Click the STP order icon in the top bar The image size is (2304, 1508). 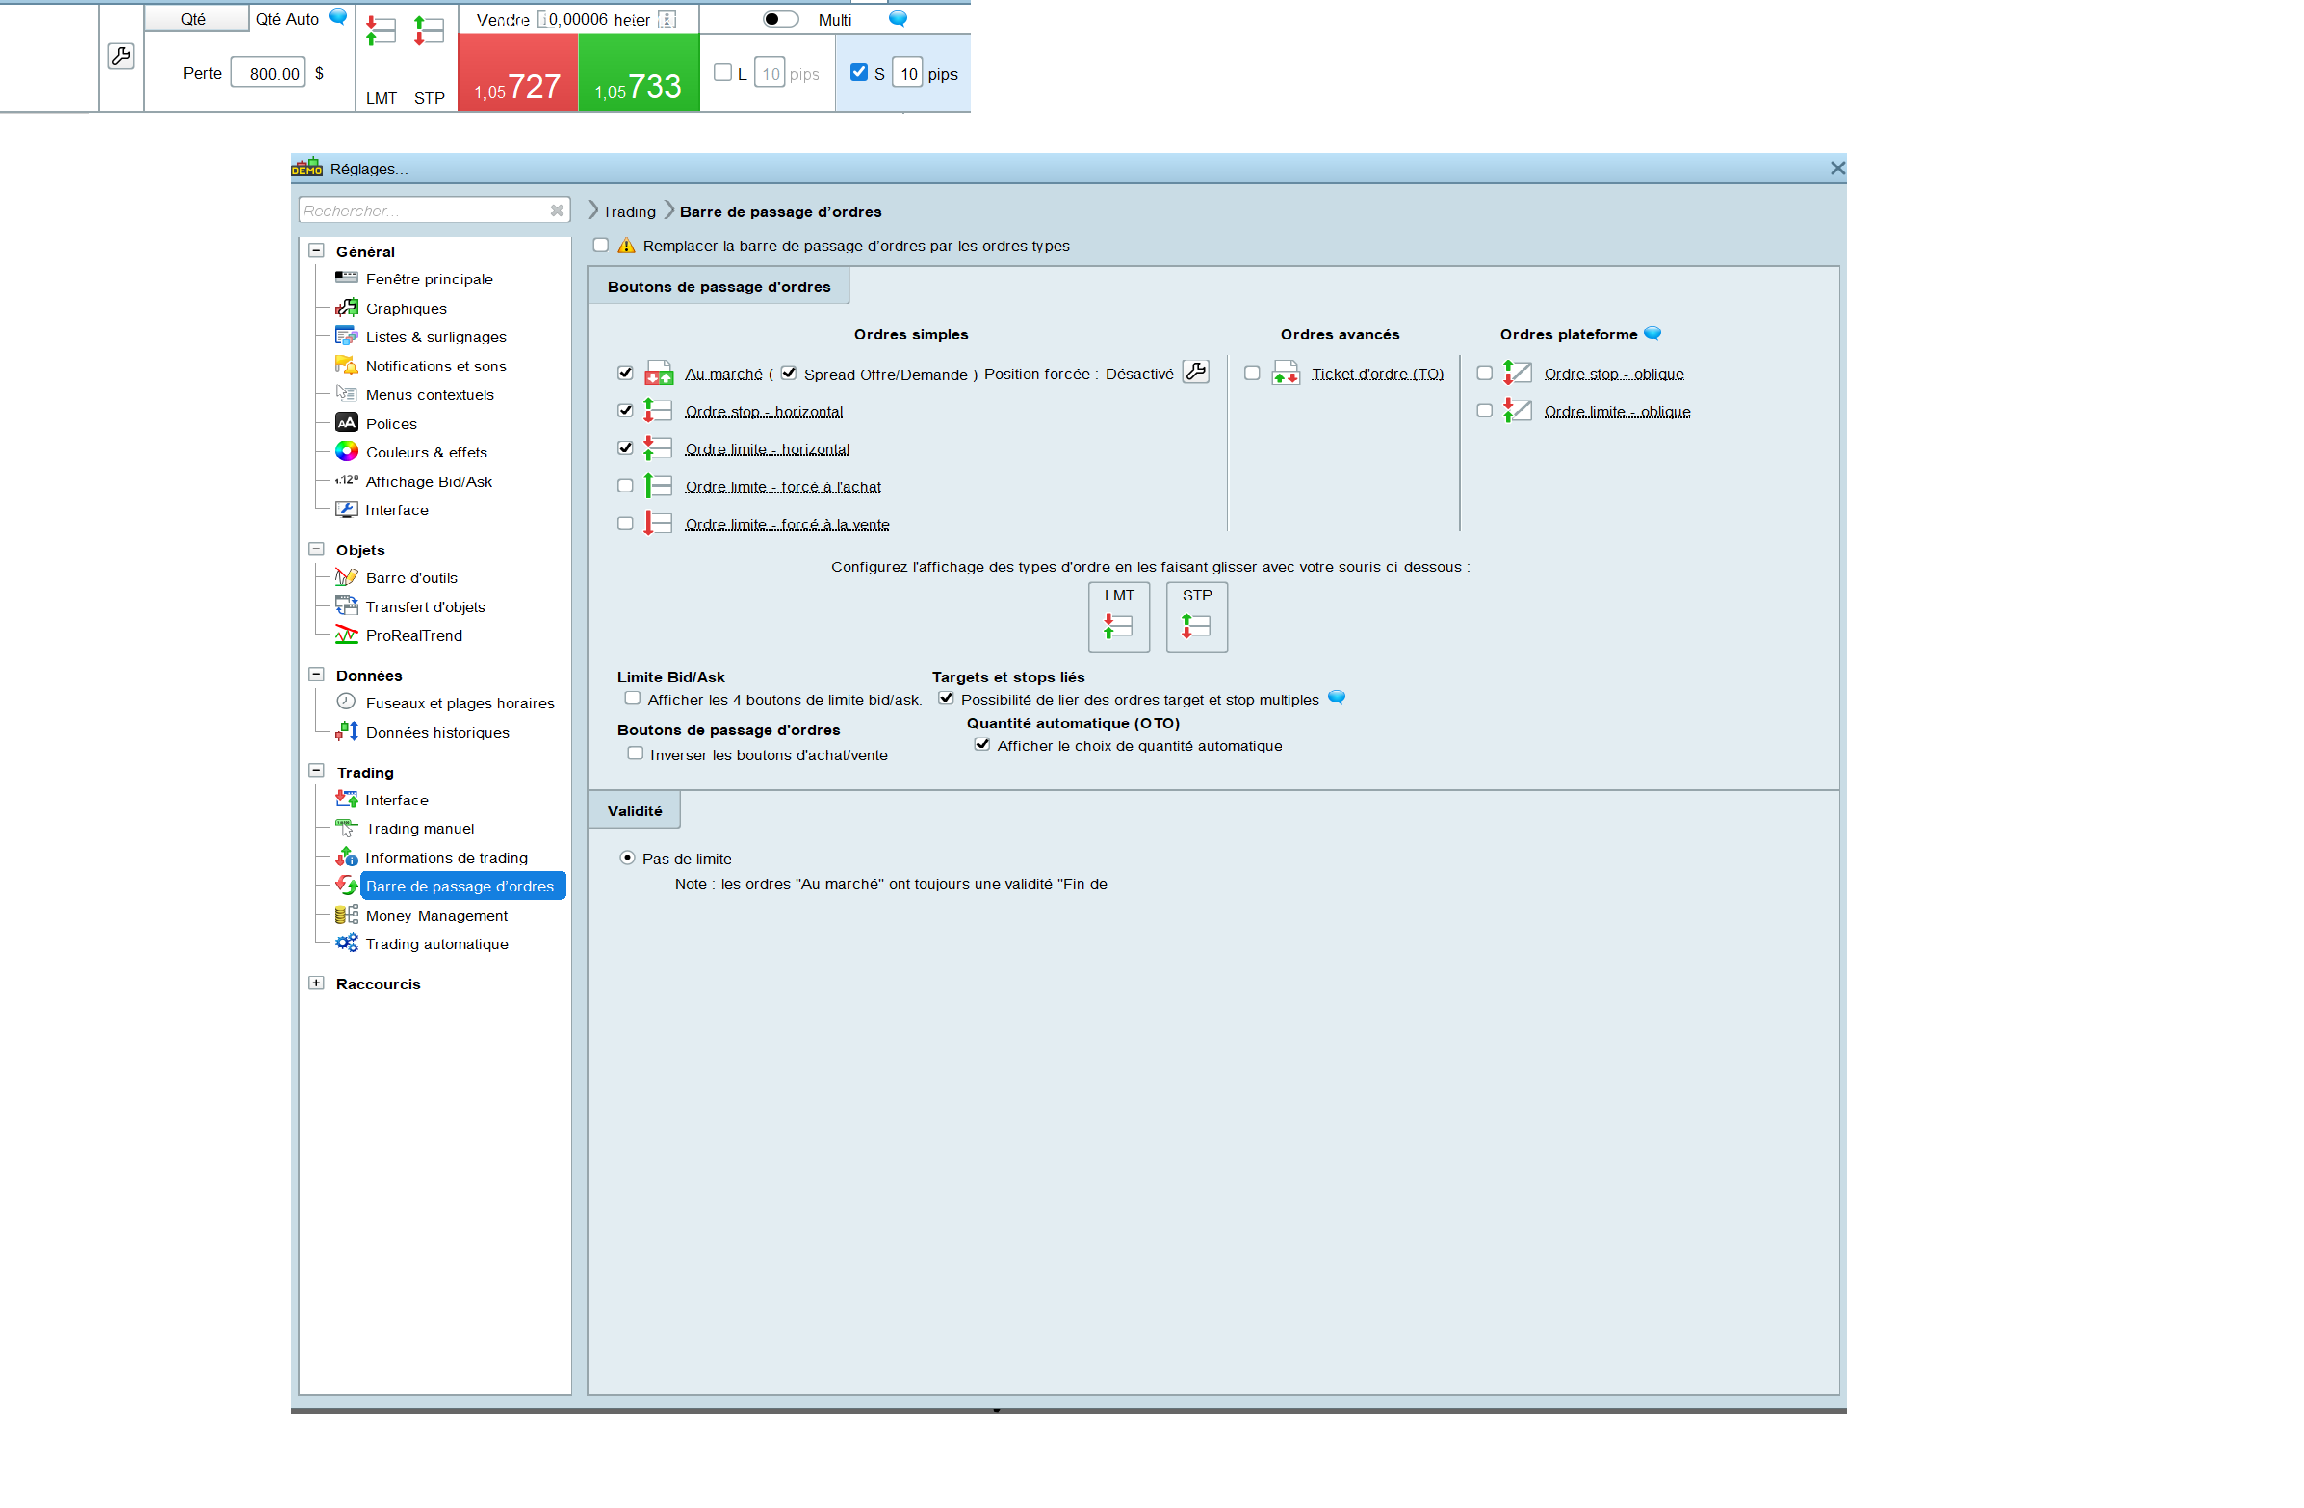(x=429, y=32)
